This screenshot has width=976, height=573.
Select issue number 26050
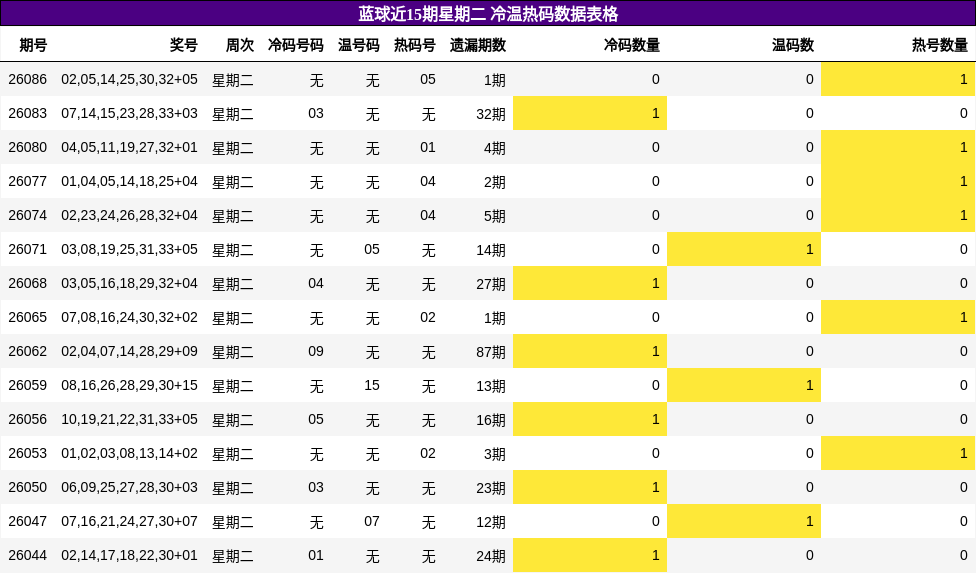(x=27, y=488)
